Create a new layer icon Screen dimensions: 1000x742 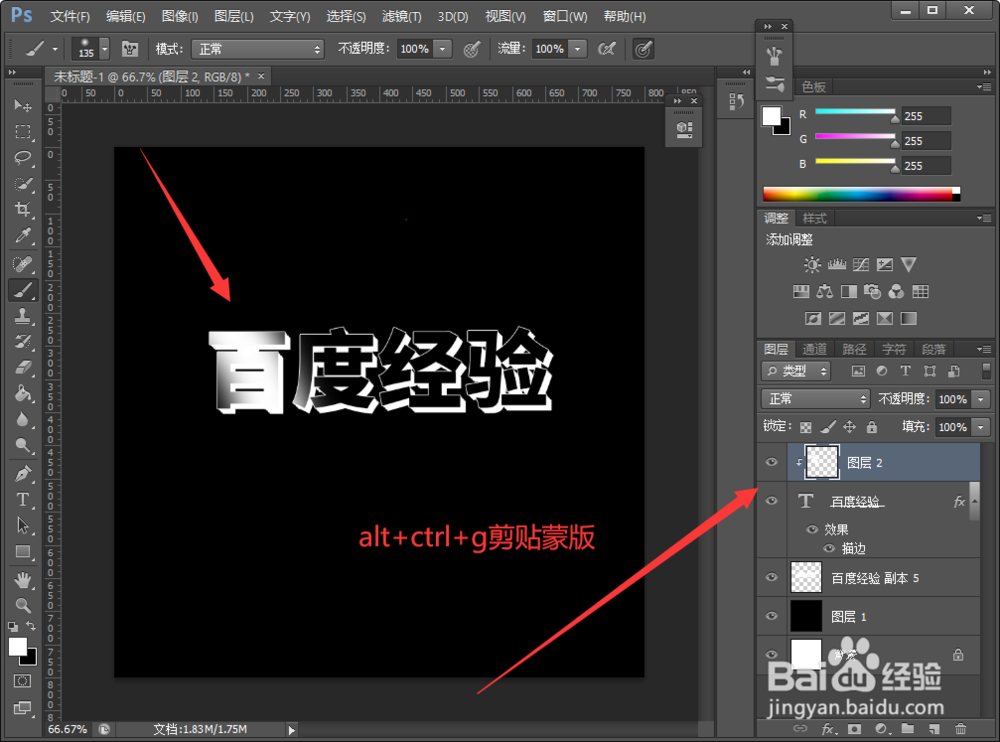click(x=934, y=729)
